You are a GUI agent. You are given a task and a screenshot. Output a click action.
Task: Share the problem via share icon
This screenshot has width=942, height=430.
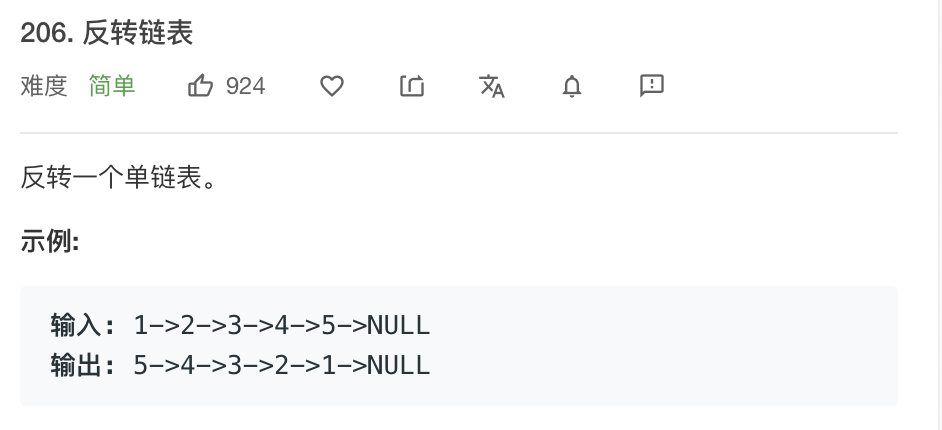tap(412, 86)
